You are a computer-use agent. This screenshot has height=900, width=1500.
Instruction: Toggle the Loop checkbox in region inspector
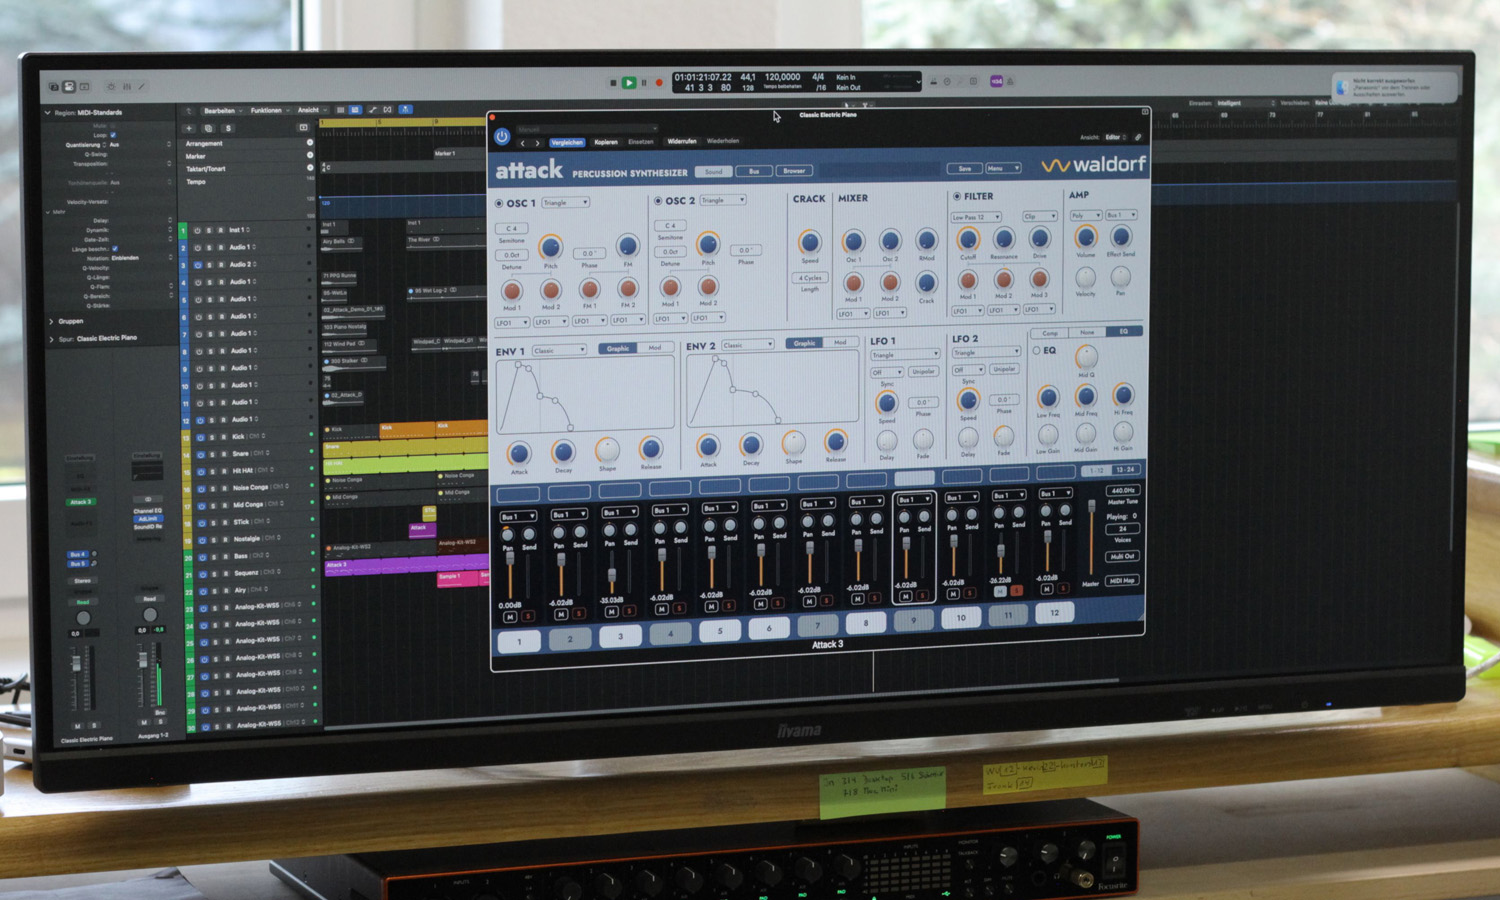pos(113,134)
